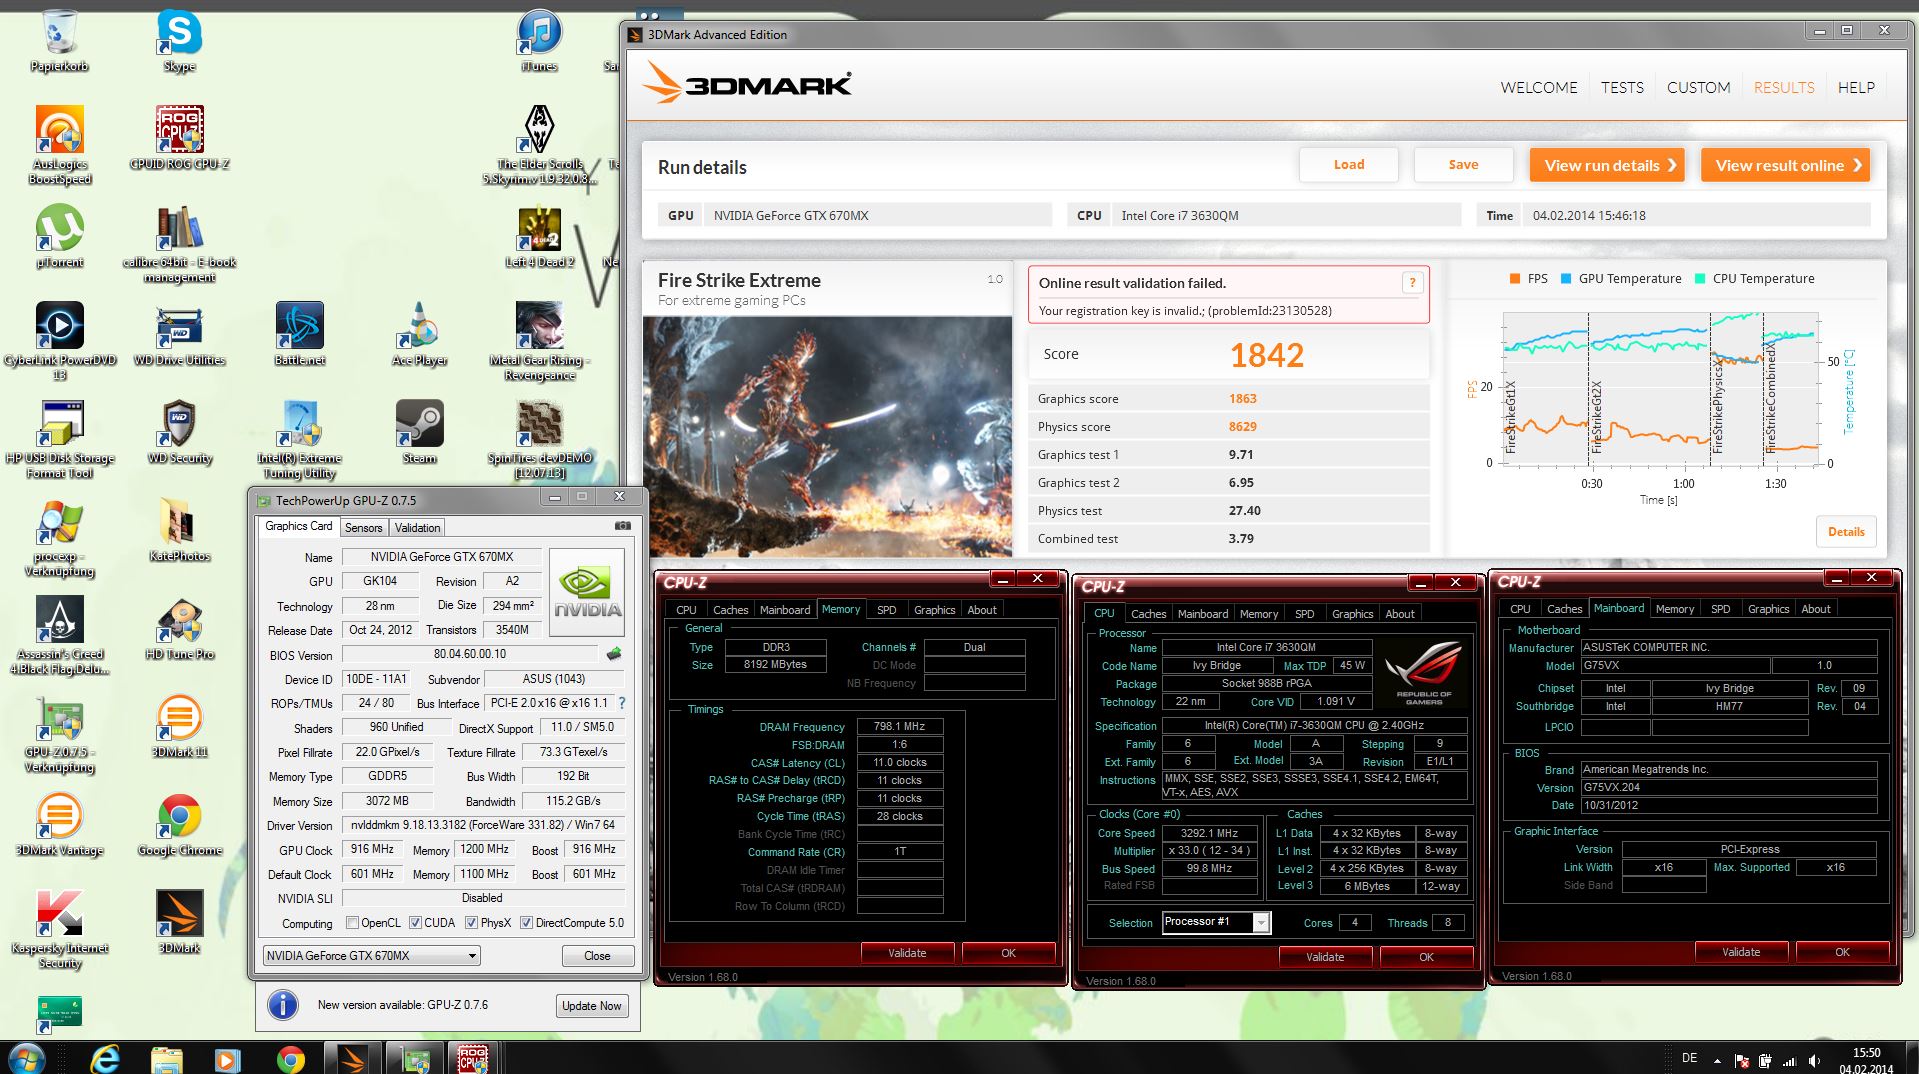Screen dimensions: 1919x1074
Task: Open calibre E-book management shortcut
Action: tap(180, 243)
